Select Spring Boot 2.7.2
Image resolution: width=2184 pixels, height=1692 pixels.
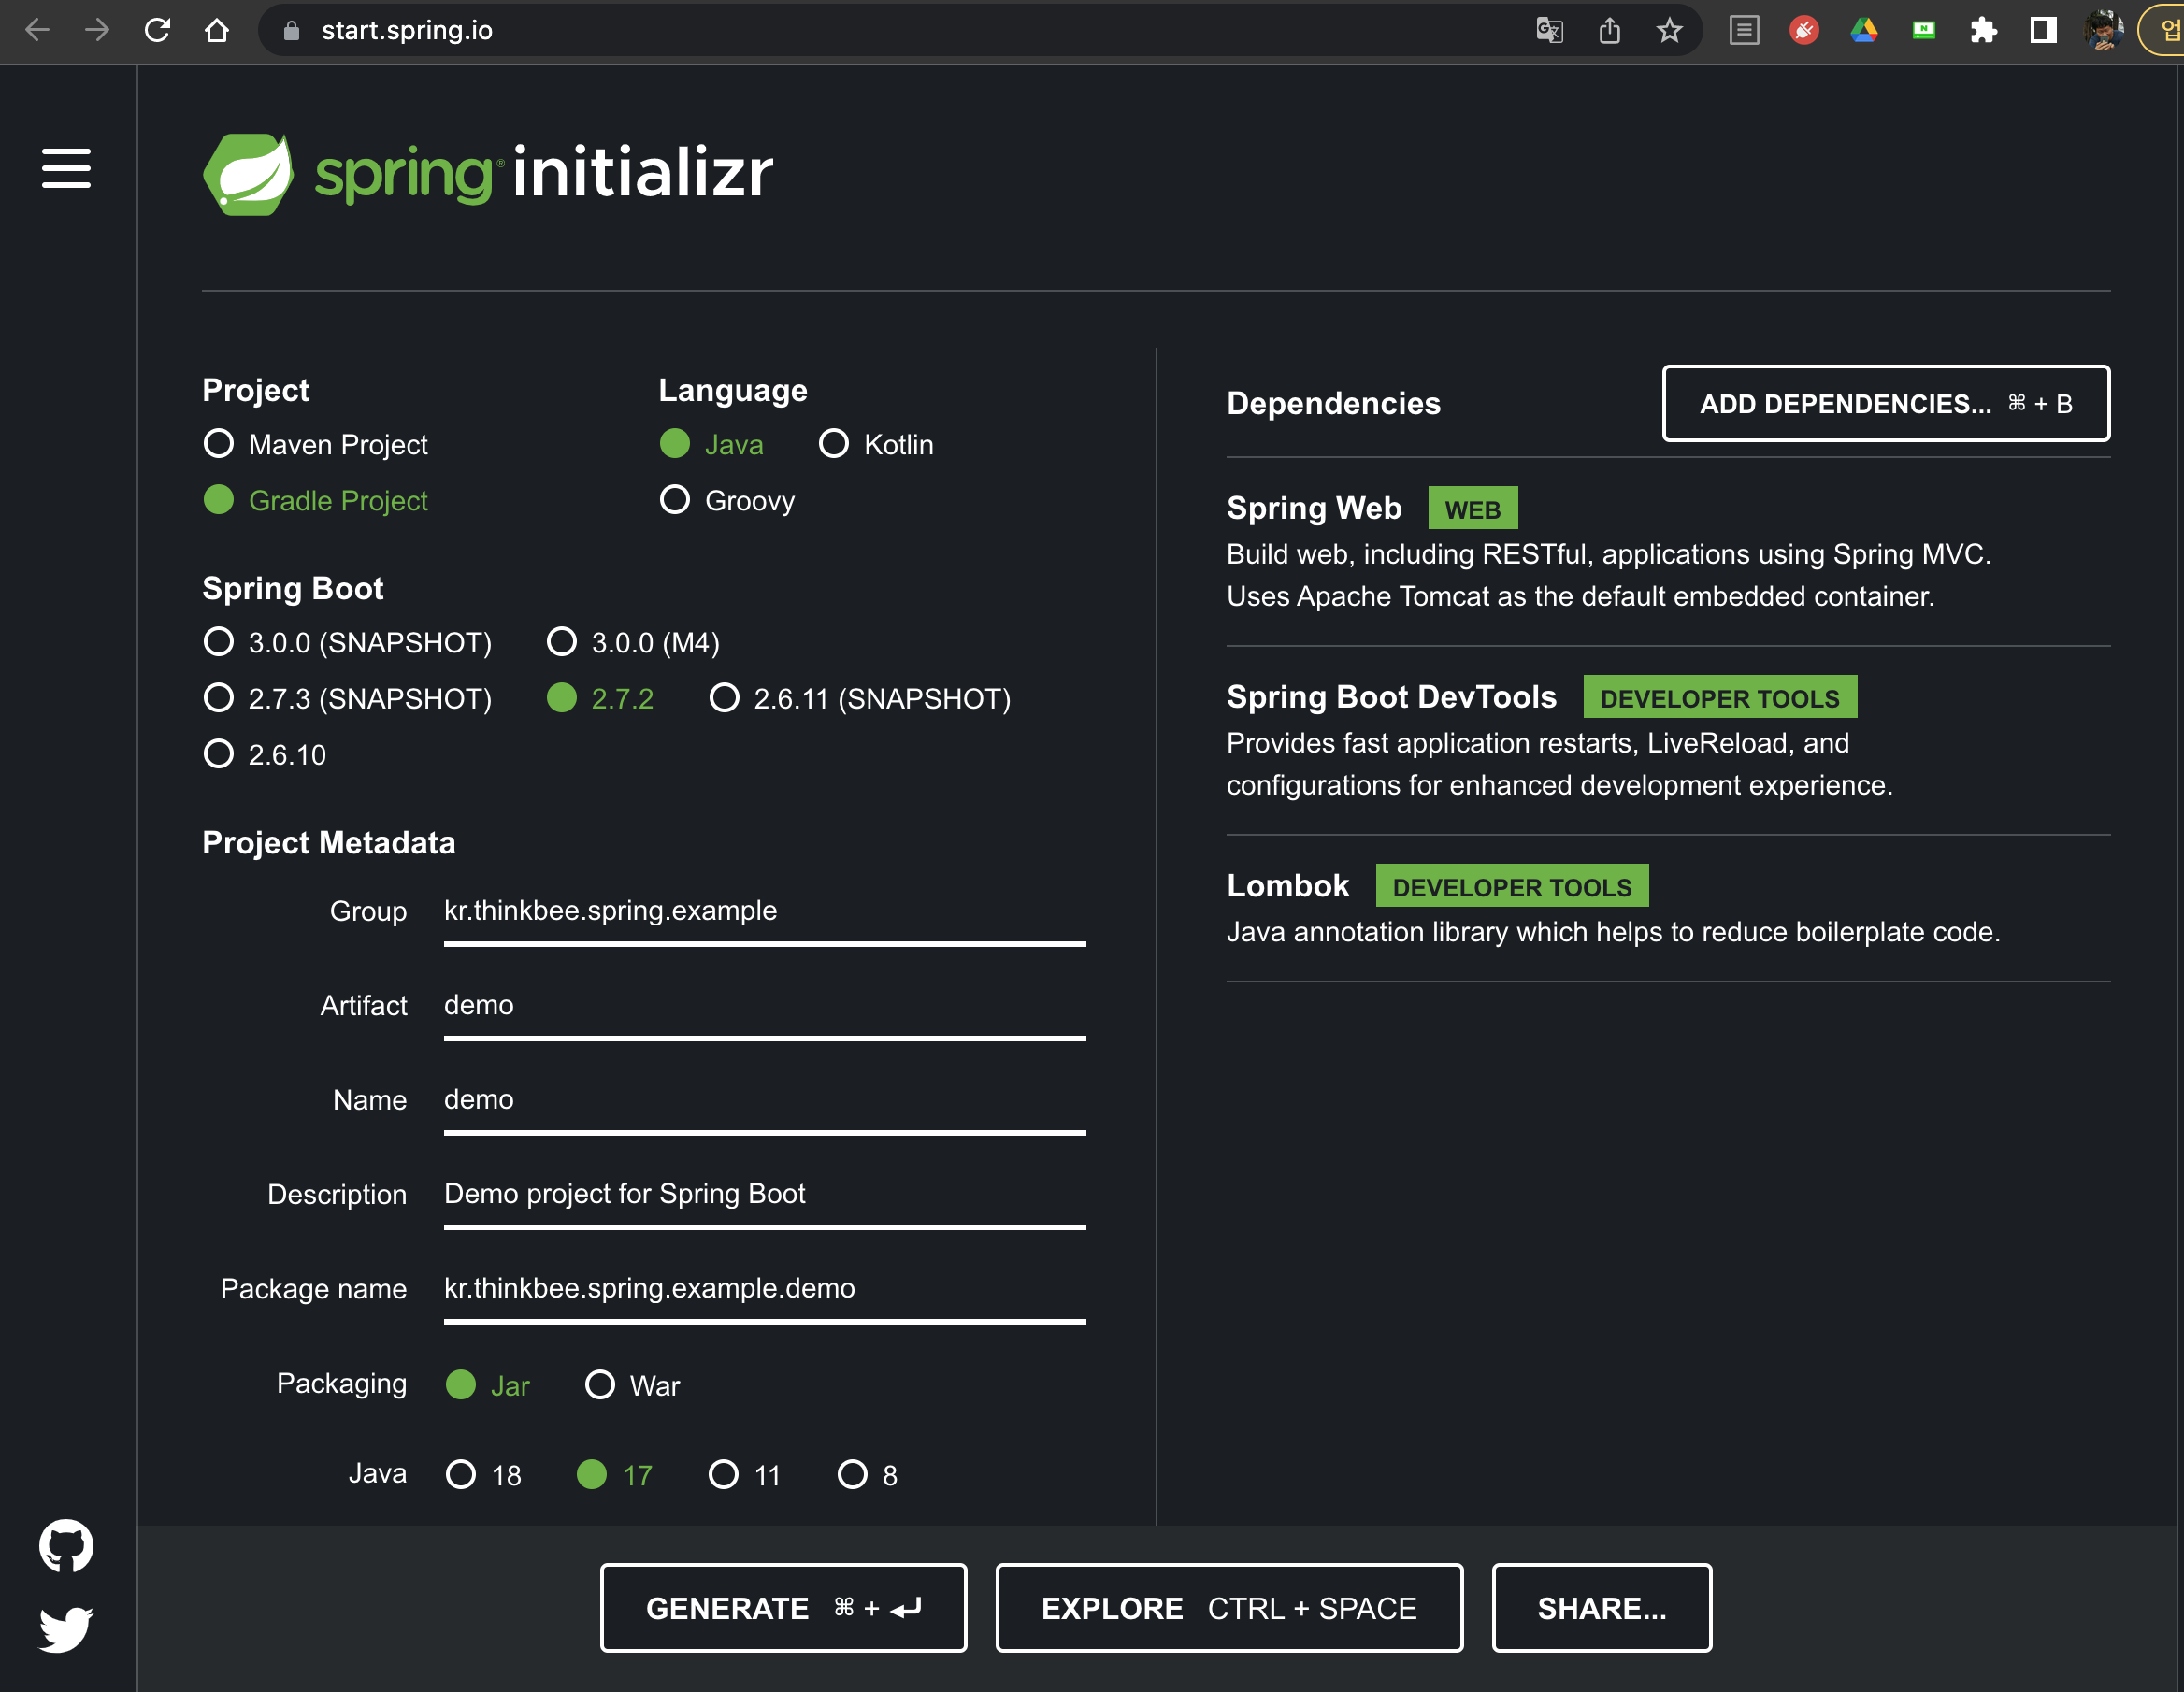pos(600,698)
